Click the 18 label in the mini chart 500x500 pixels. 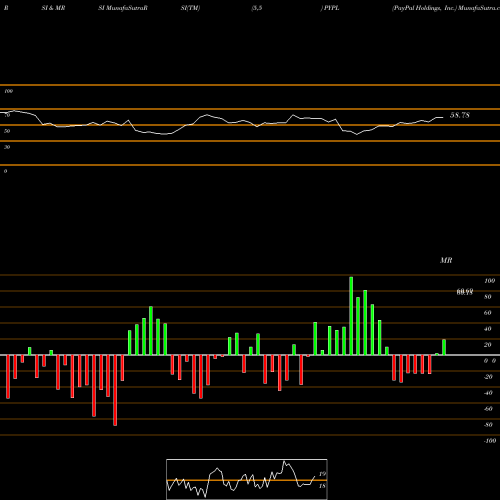322,486
